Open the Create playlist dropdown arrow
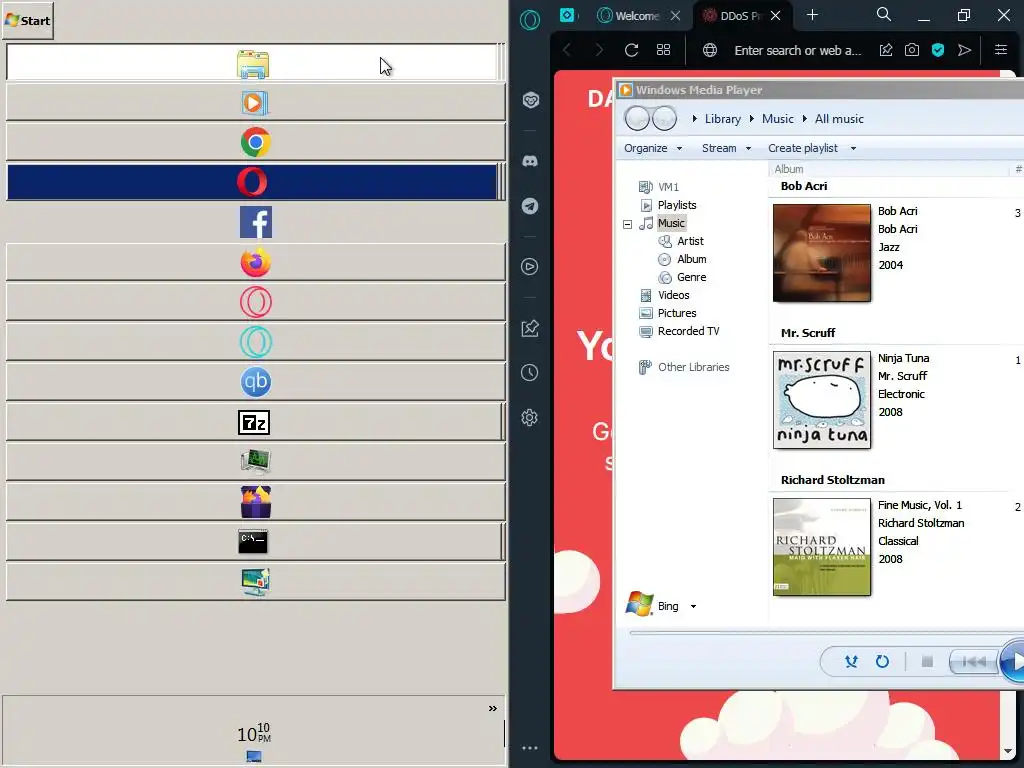 tap(853, 148)
